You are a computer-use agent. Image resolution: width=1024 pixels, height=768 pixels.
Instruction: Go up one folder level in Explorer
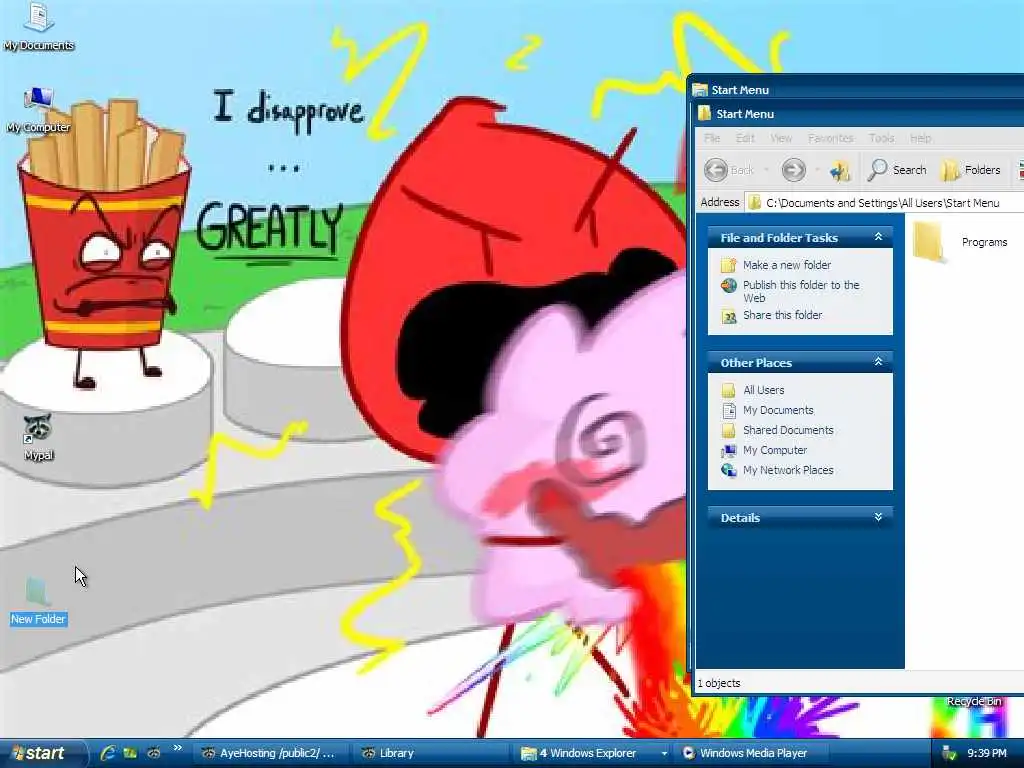coord(840,170)
